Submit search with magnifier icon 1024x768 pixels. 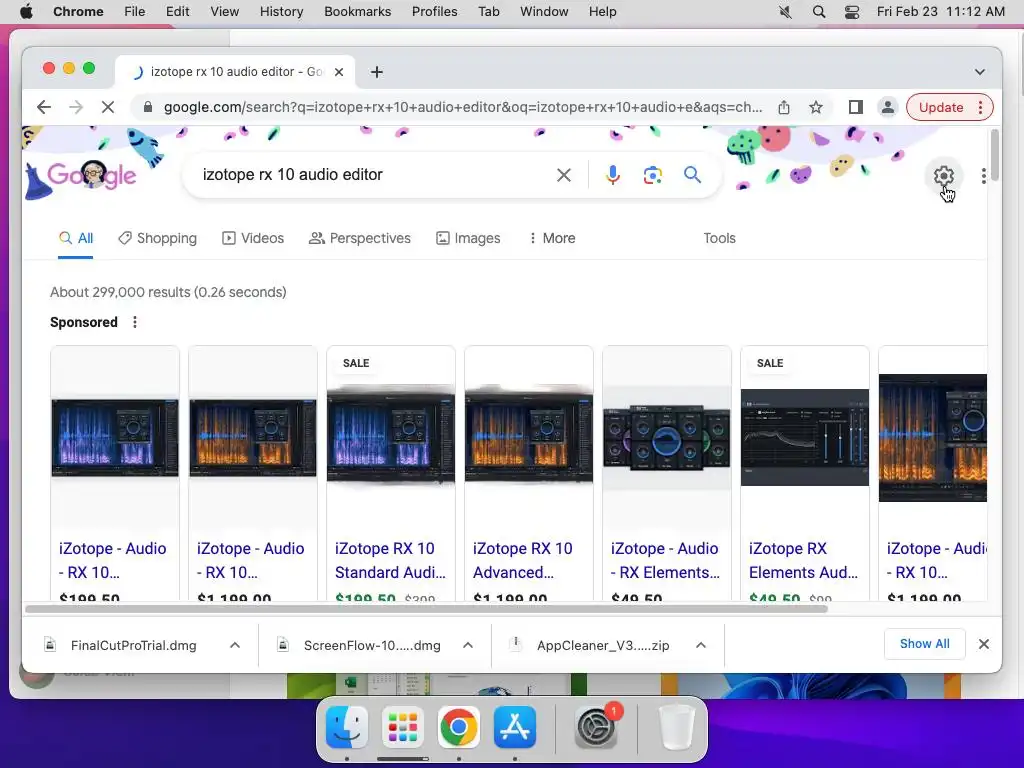point(692,174)
